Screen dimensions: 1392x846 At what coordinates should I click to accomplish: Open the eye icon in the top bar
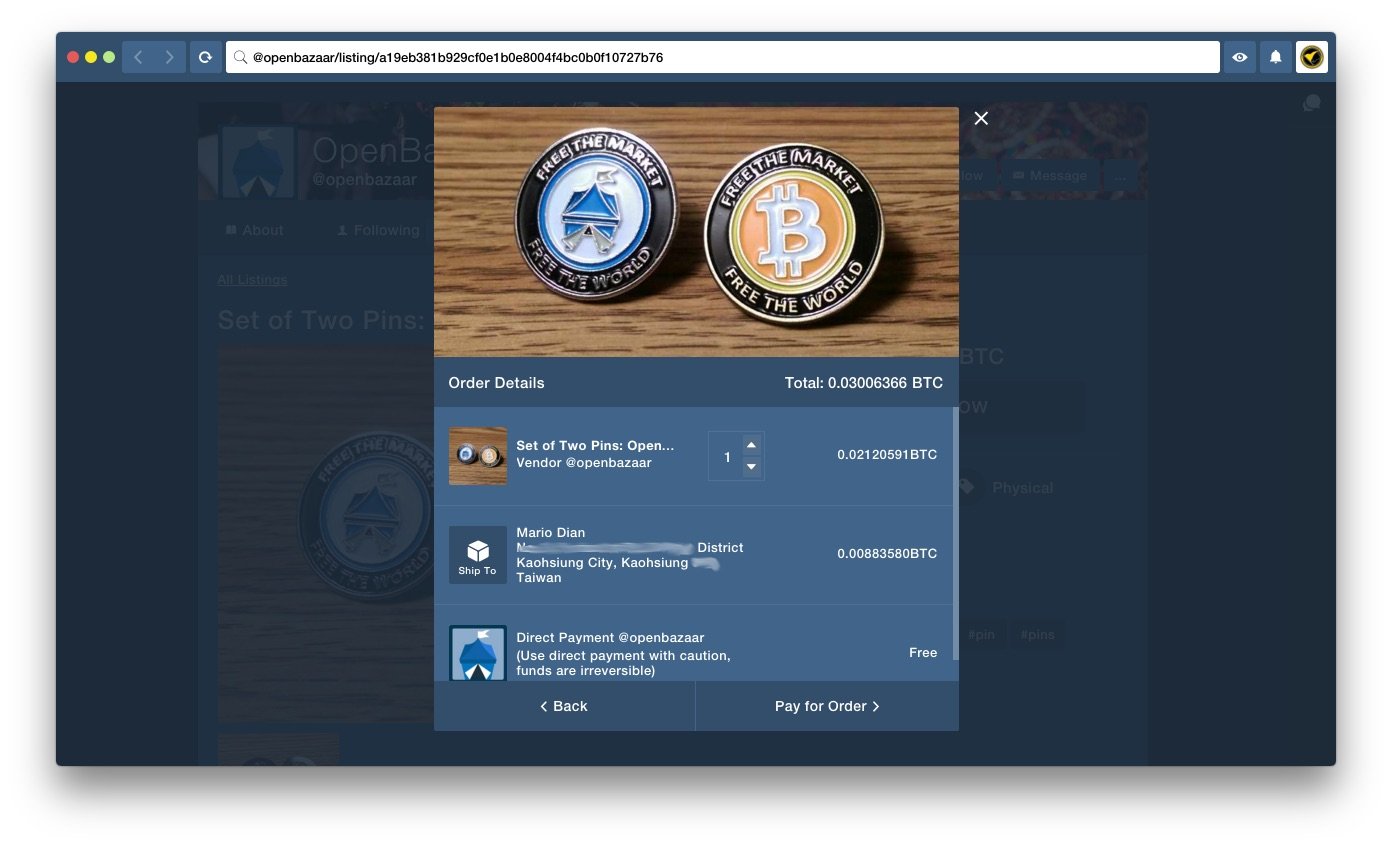(1240, 57)
